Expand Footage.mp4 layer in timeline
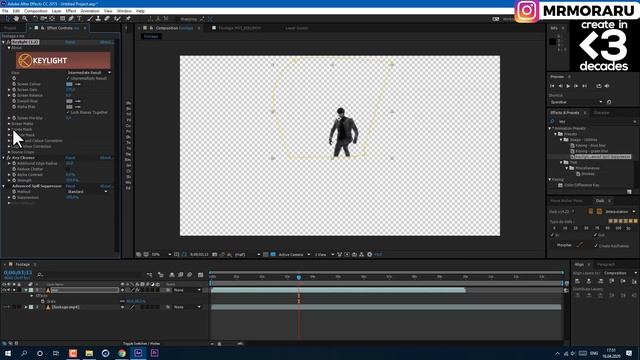640x360 pixels. click(x=26, y=307)
